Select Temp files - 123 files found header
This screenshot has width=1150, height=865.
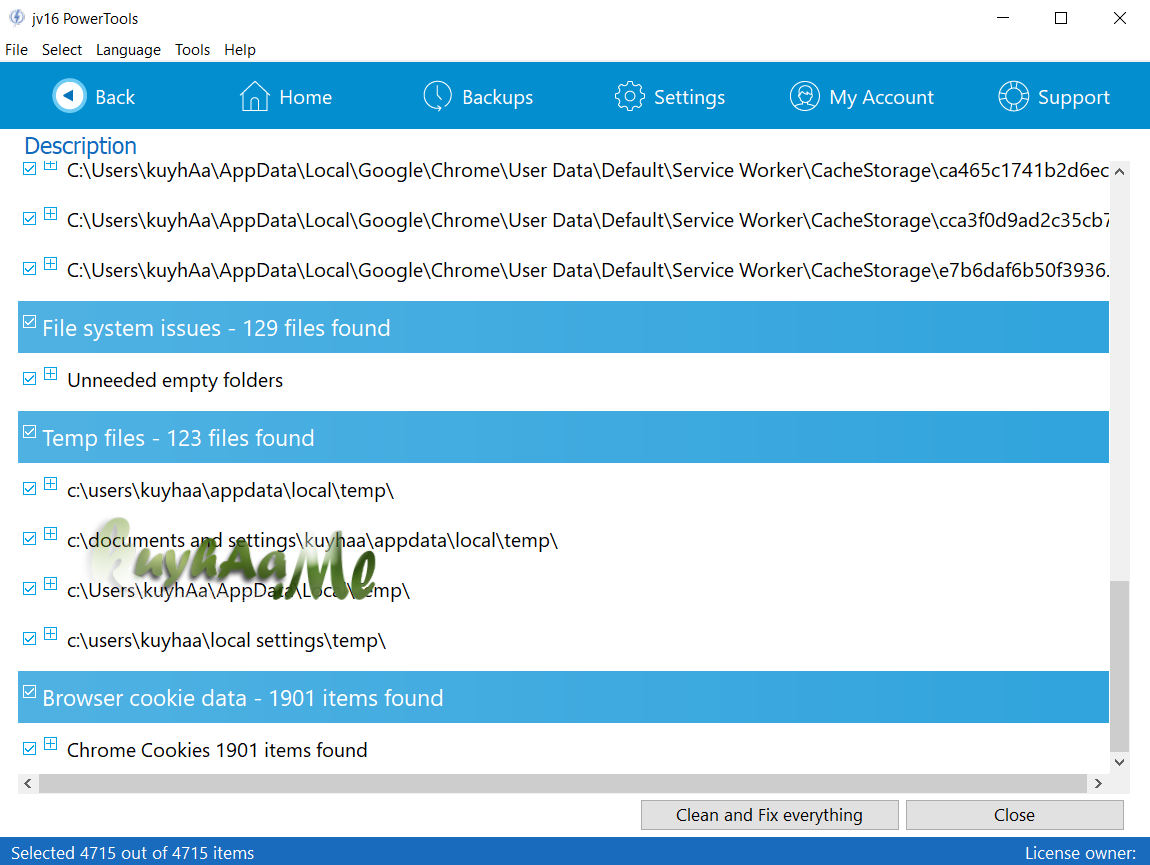563,437
